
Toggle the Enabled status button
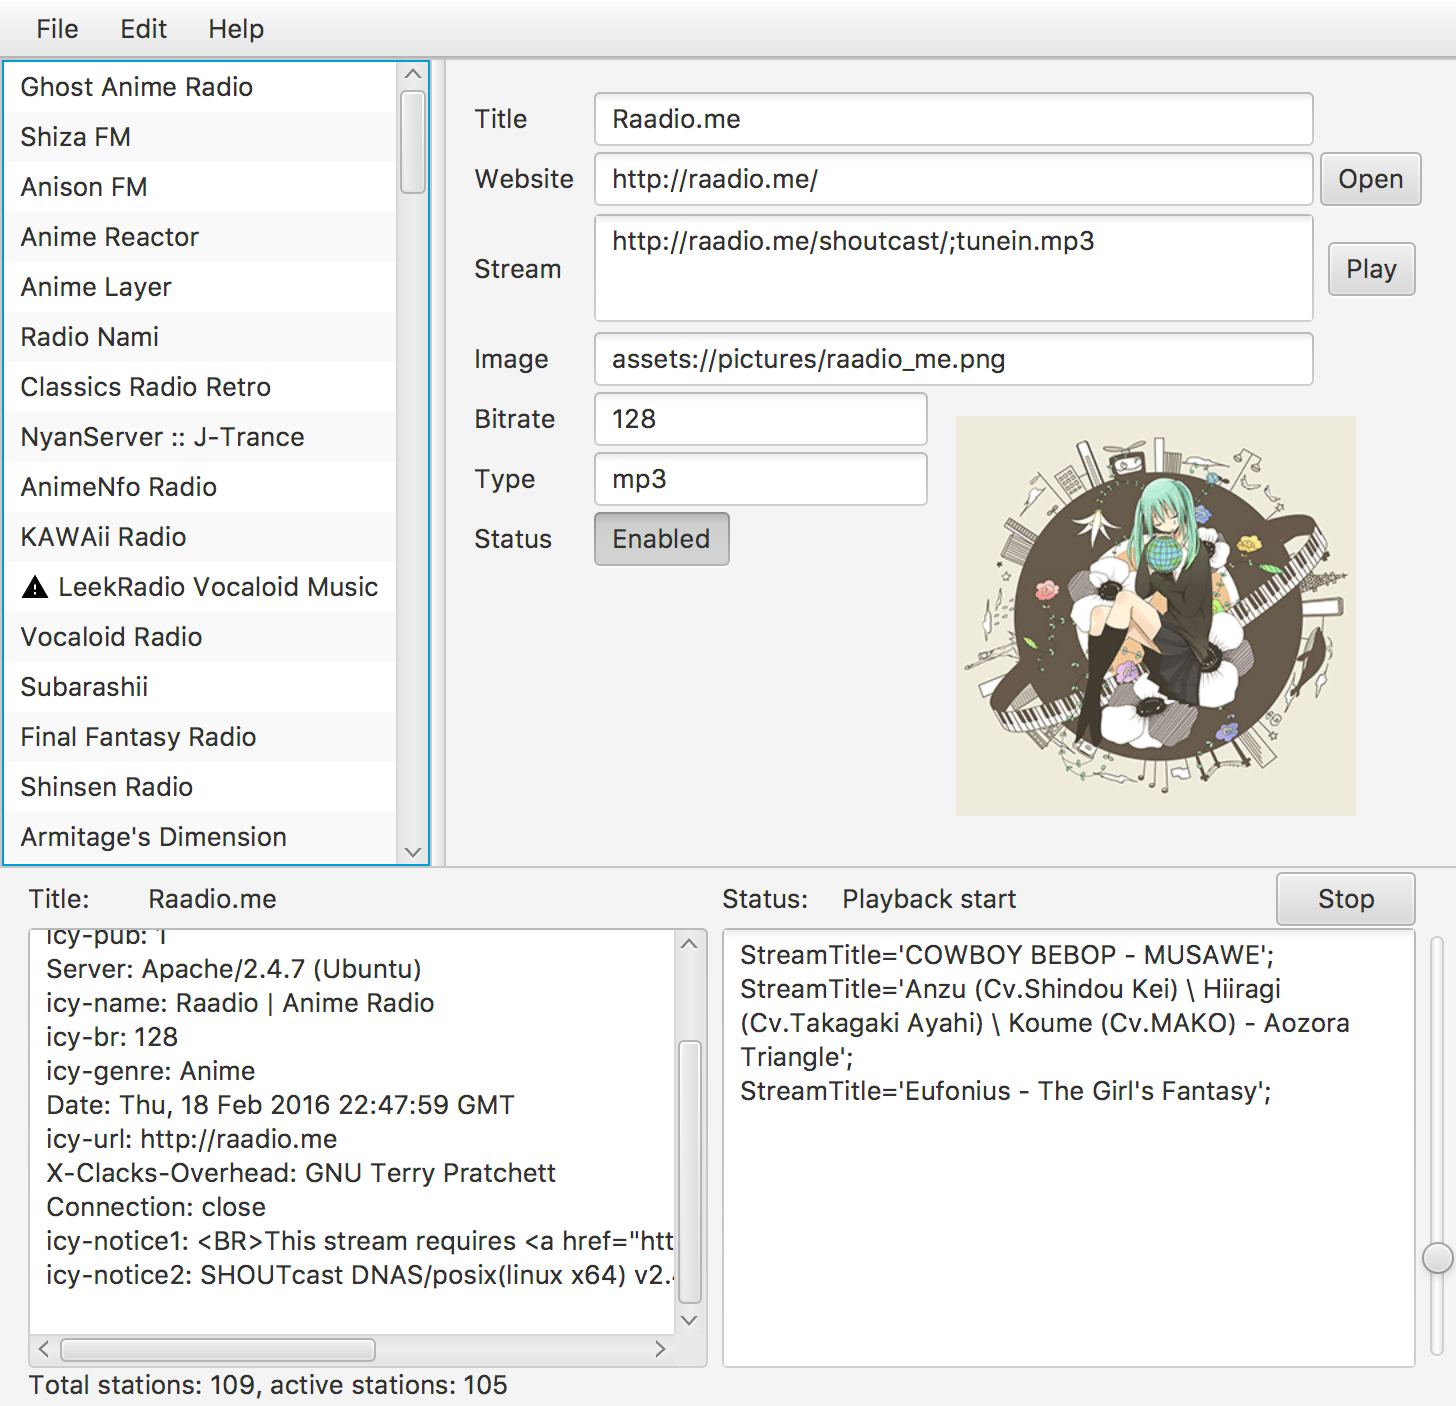pyautogui.click(x=662, y=539)
